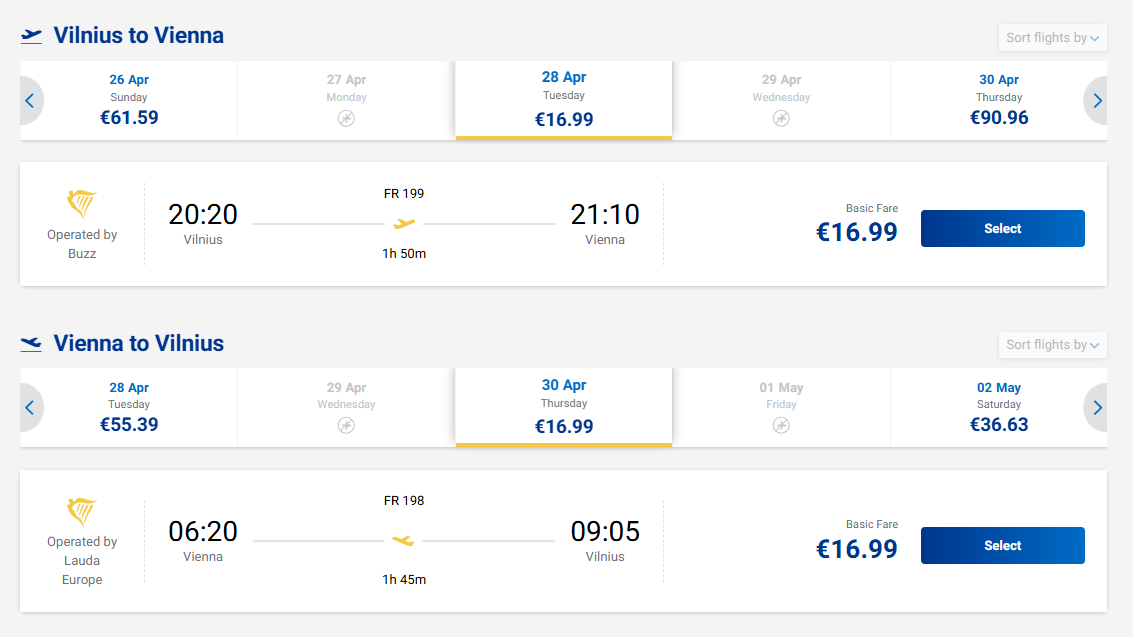1133x637 pixels.
Task: Choose 30 Apr Thursday €90.96 outbound tab
Action: tap(998, 100)
